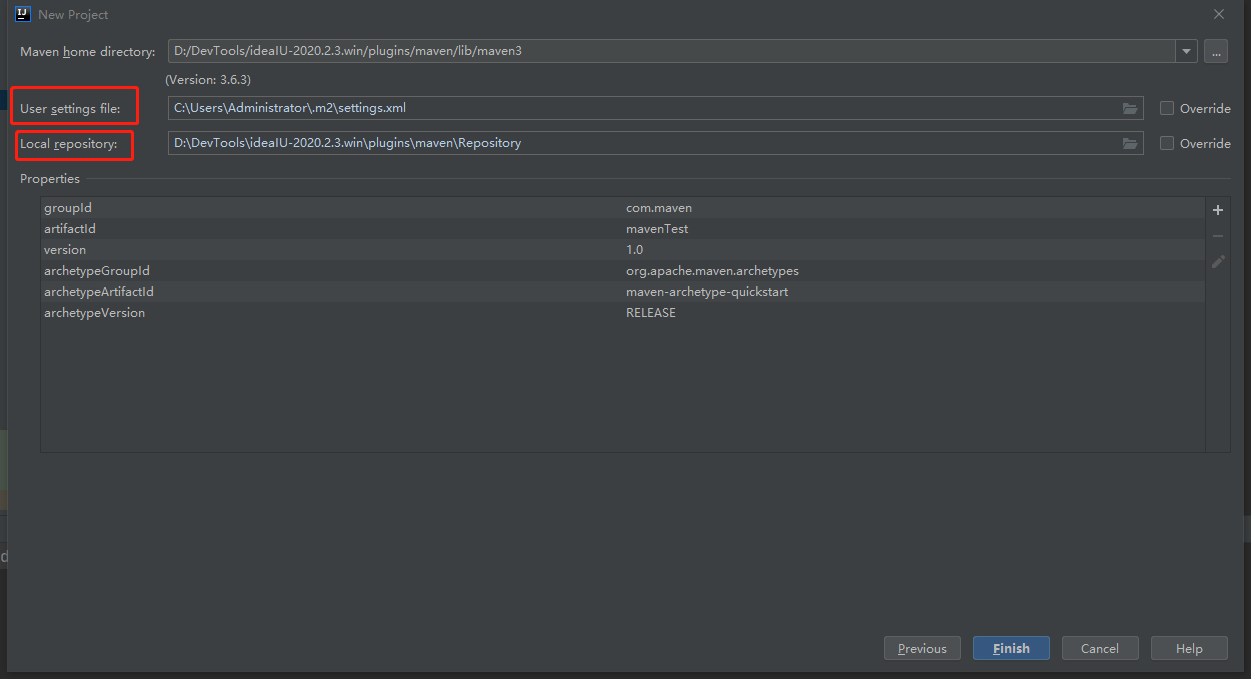Click the IntelliJ IDEA logo in title bar
The image size is (1251, 679).
[23, 14]
